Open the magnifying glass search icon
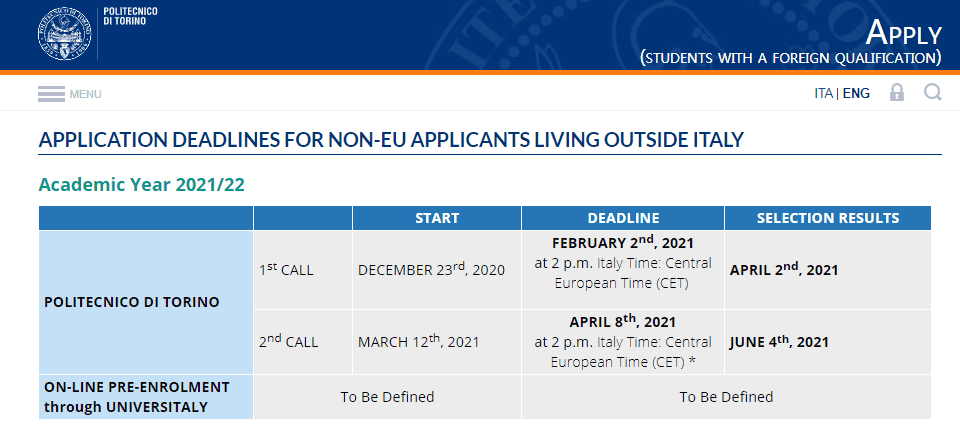Image resolution: width=960 pixels, height=444 pixels. tap(932, 93)
